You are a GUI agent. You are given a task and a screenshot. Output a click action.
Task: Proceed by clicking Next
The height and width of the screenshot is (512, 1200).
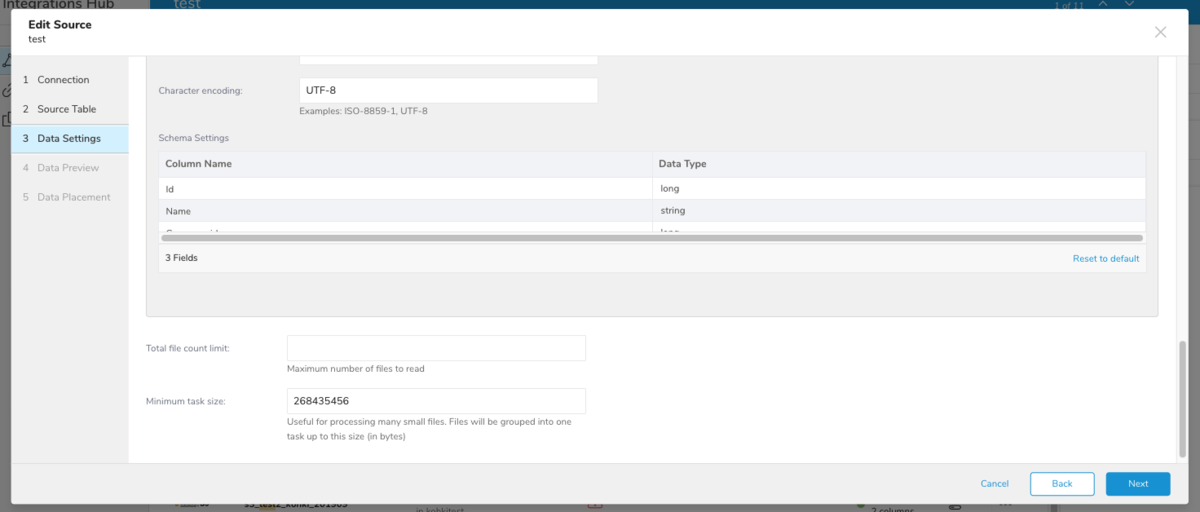pyautogui.click(x=1137, y=484)
